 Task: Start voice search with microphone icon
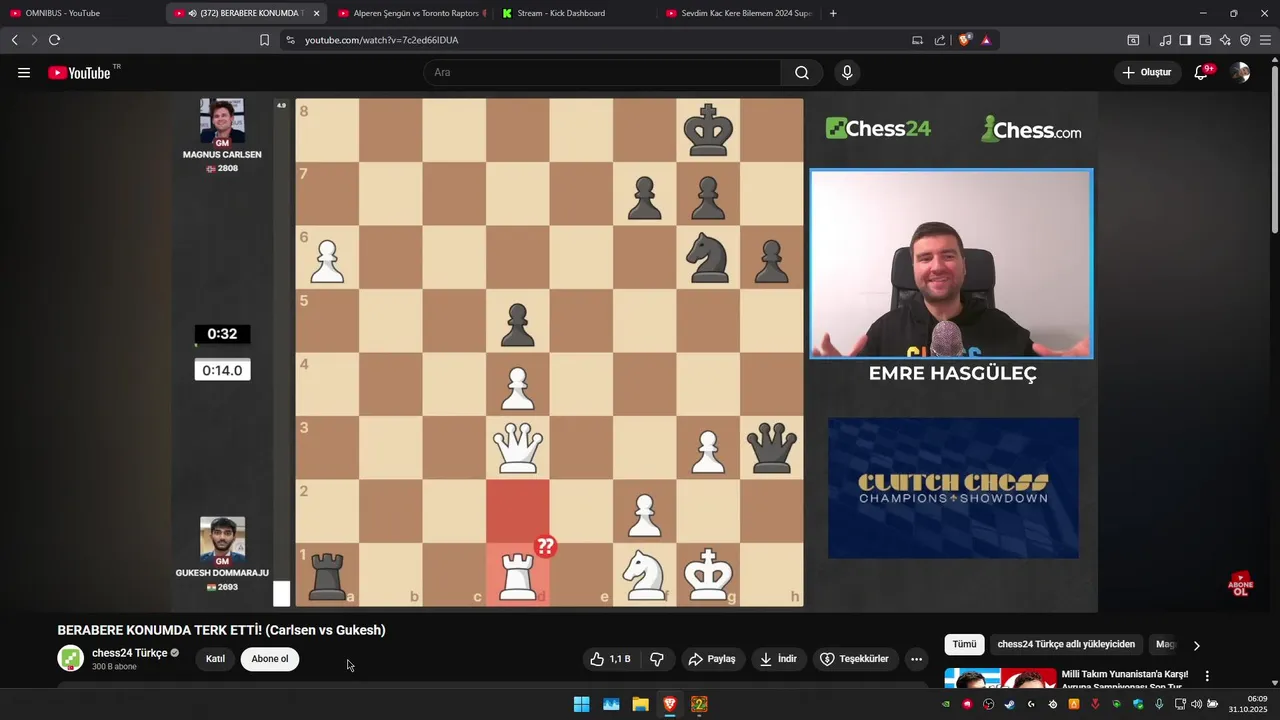(x=847, y=73)
